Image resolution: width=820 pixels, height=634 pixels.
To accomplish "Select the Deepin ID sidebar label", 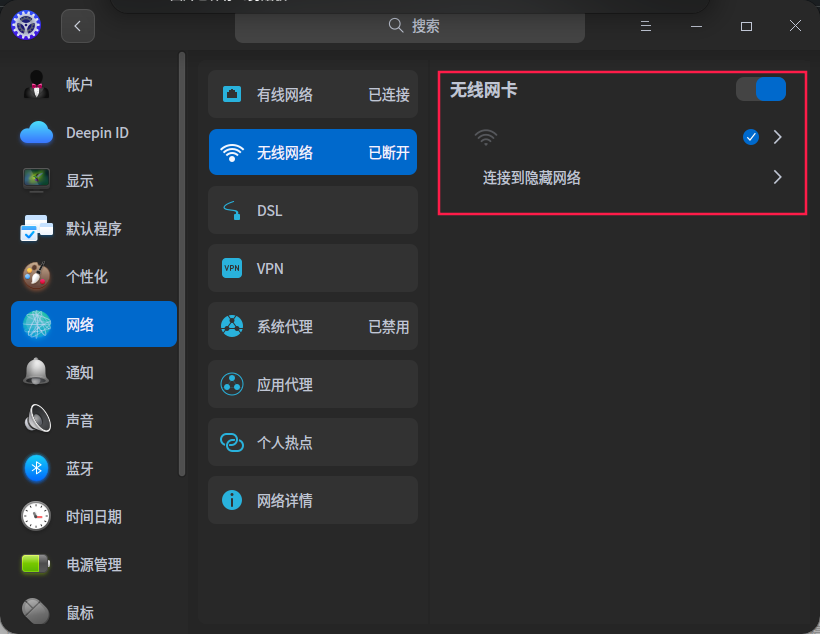I will tap(97, 133).
